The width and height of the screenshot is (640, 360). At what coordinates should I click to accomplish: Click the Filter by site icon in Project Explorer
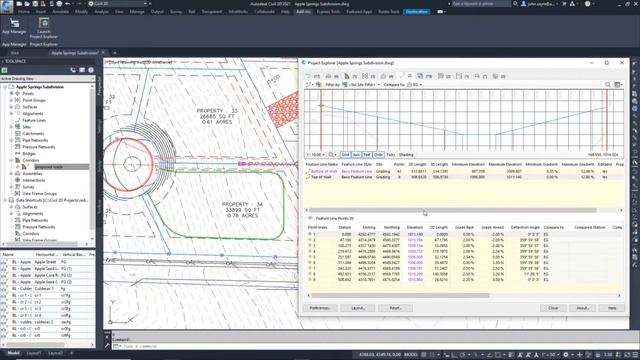(x=345, y=84)
